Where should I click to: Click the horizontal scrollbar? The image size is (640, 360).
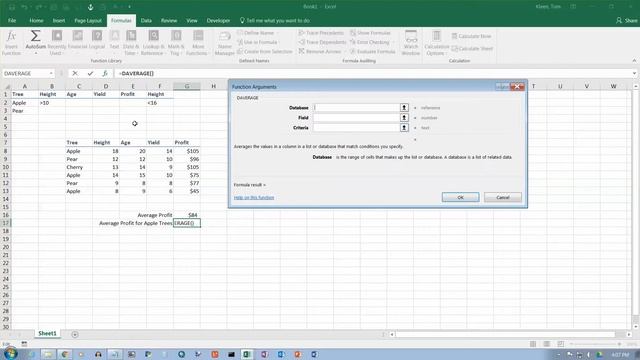(505, 334)
